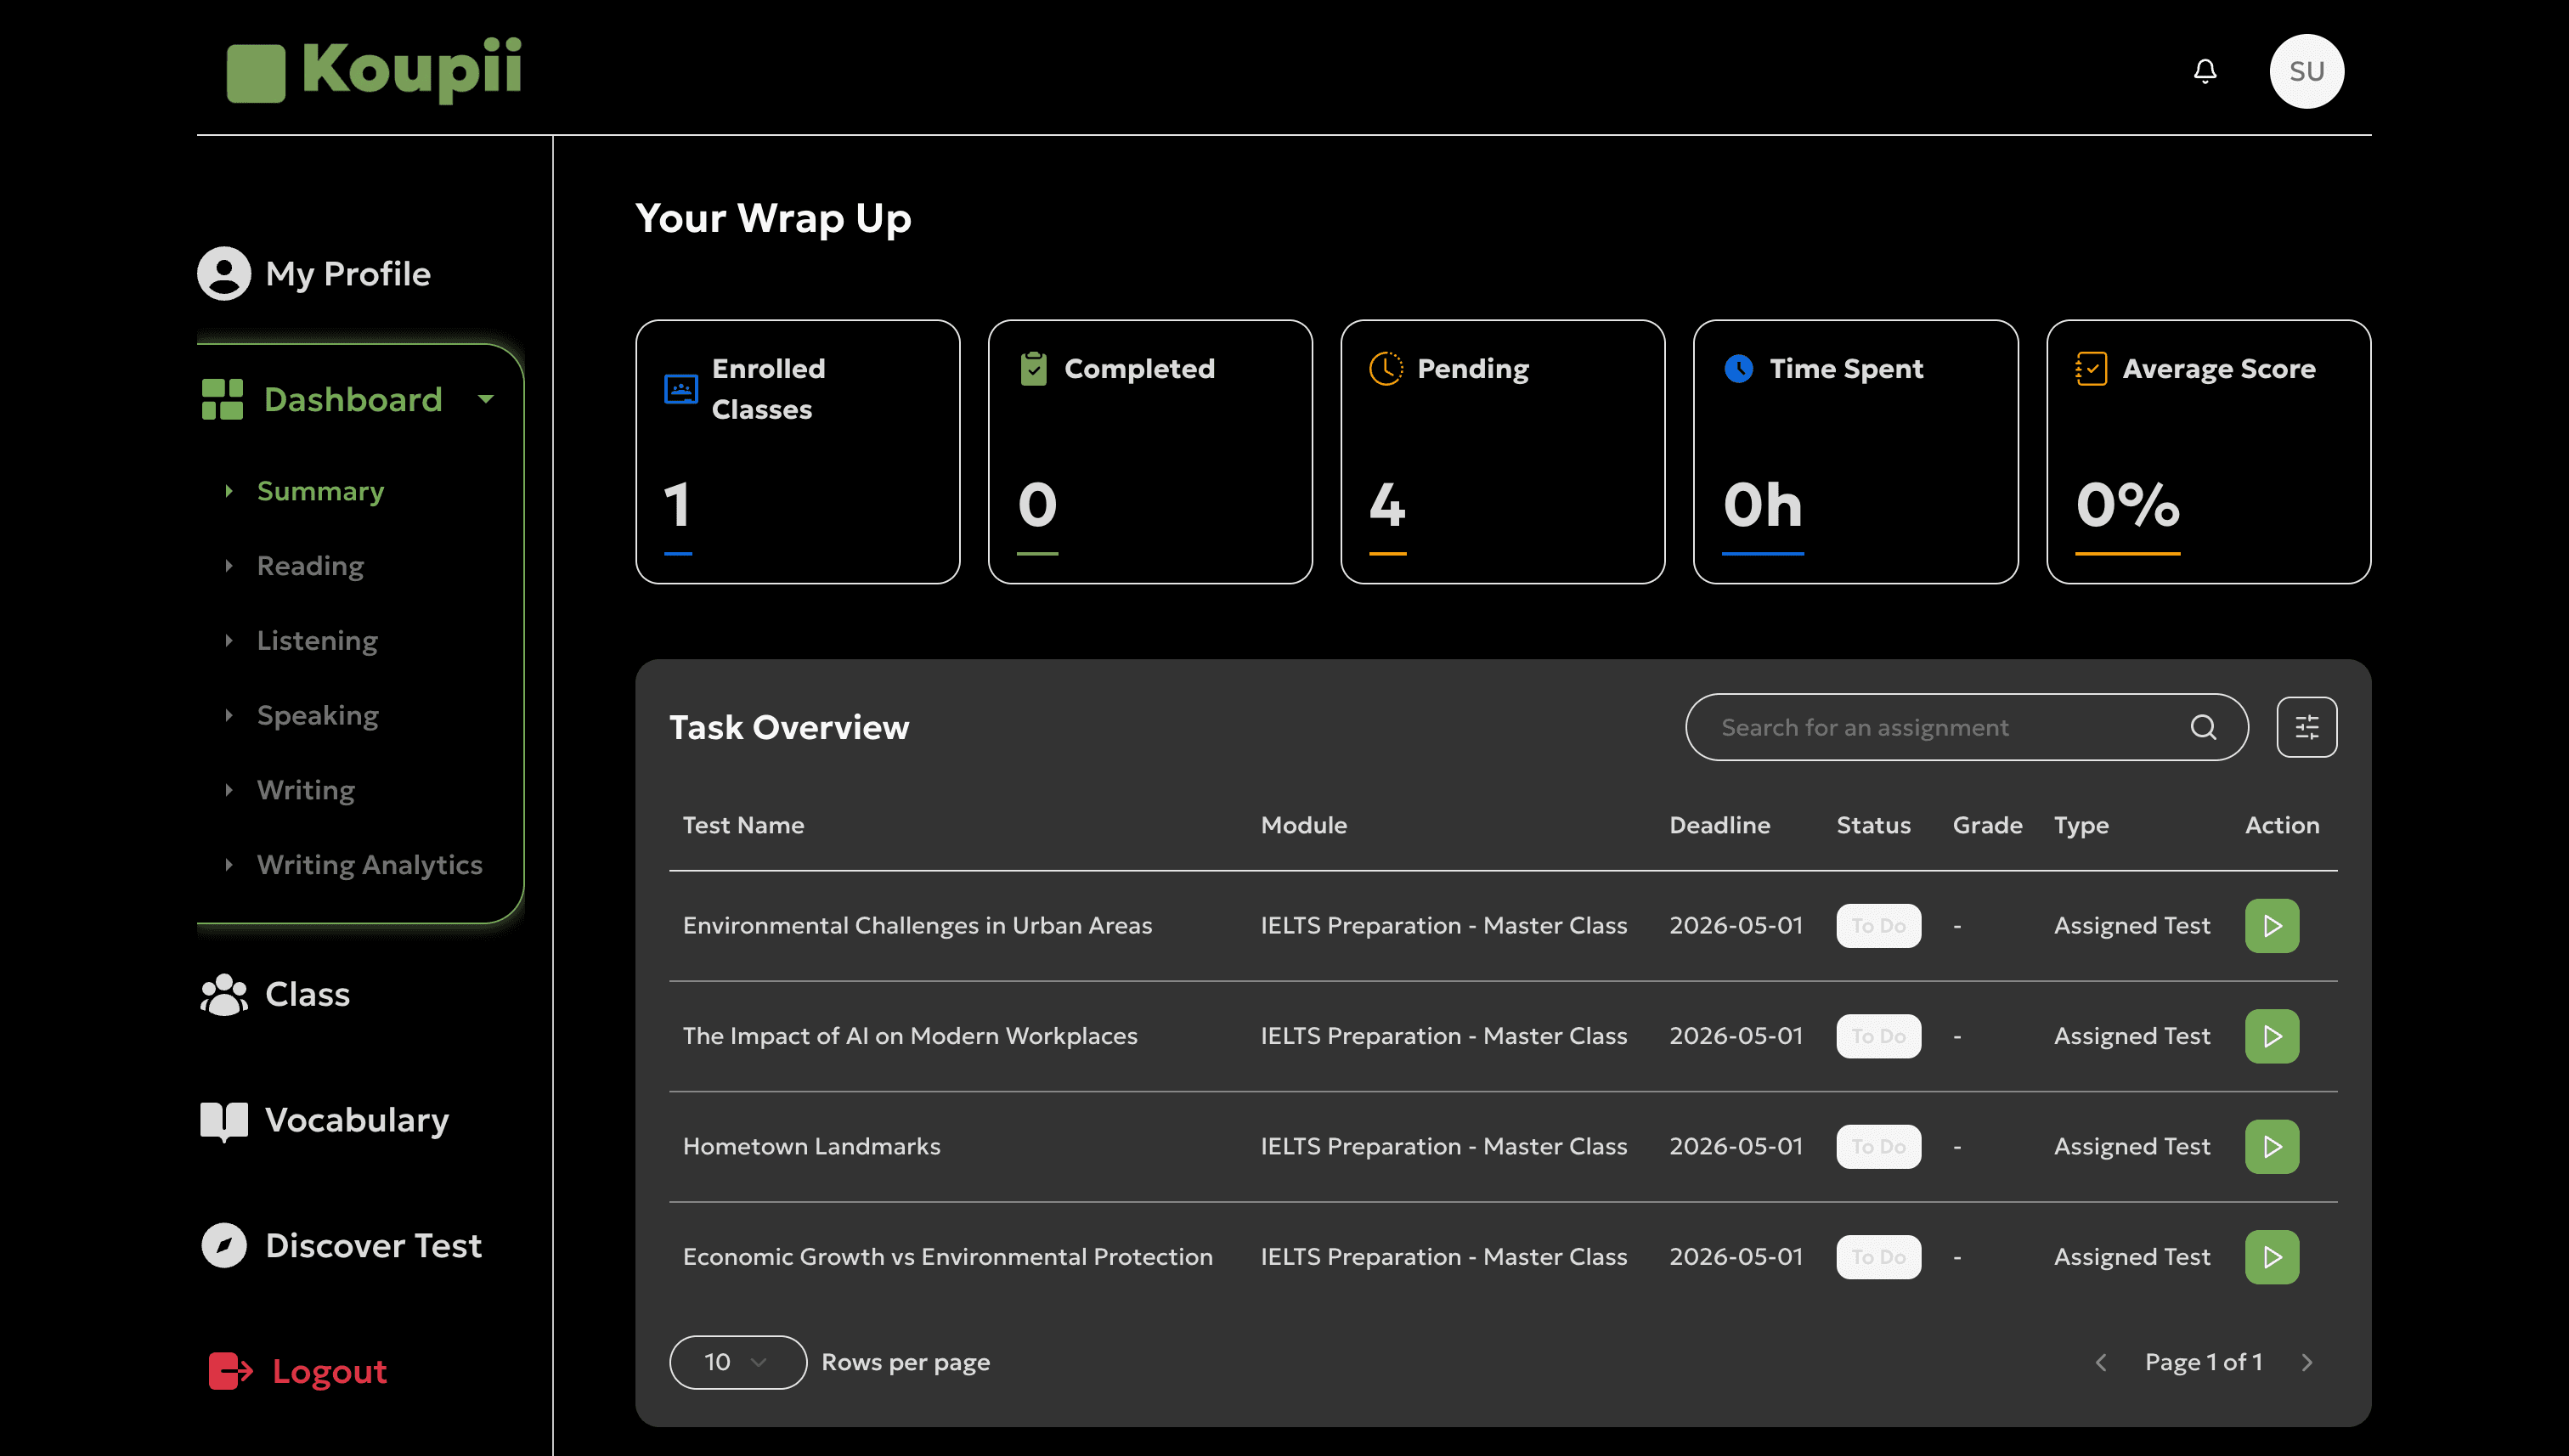Collapse the Dashboard menu arrow
This screenshot has width=2569, height=1456.
pyautogui.click(x=486, y=399)
